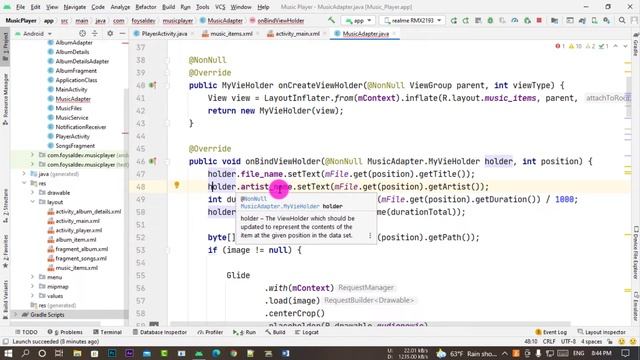Image resolution: width=640 pixels, height=360 pixels.
Task: Click the Sync Project with Gradle icon
Action: tap(582, 20)
